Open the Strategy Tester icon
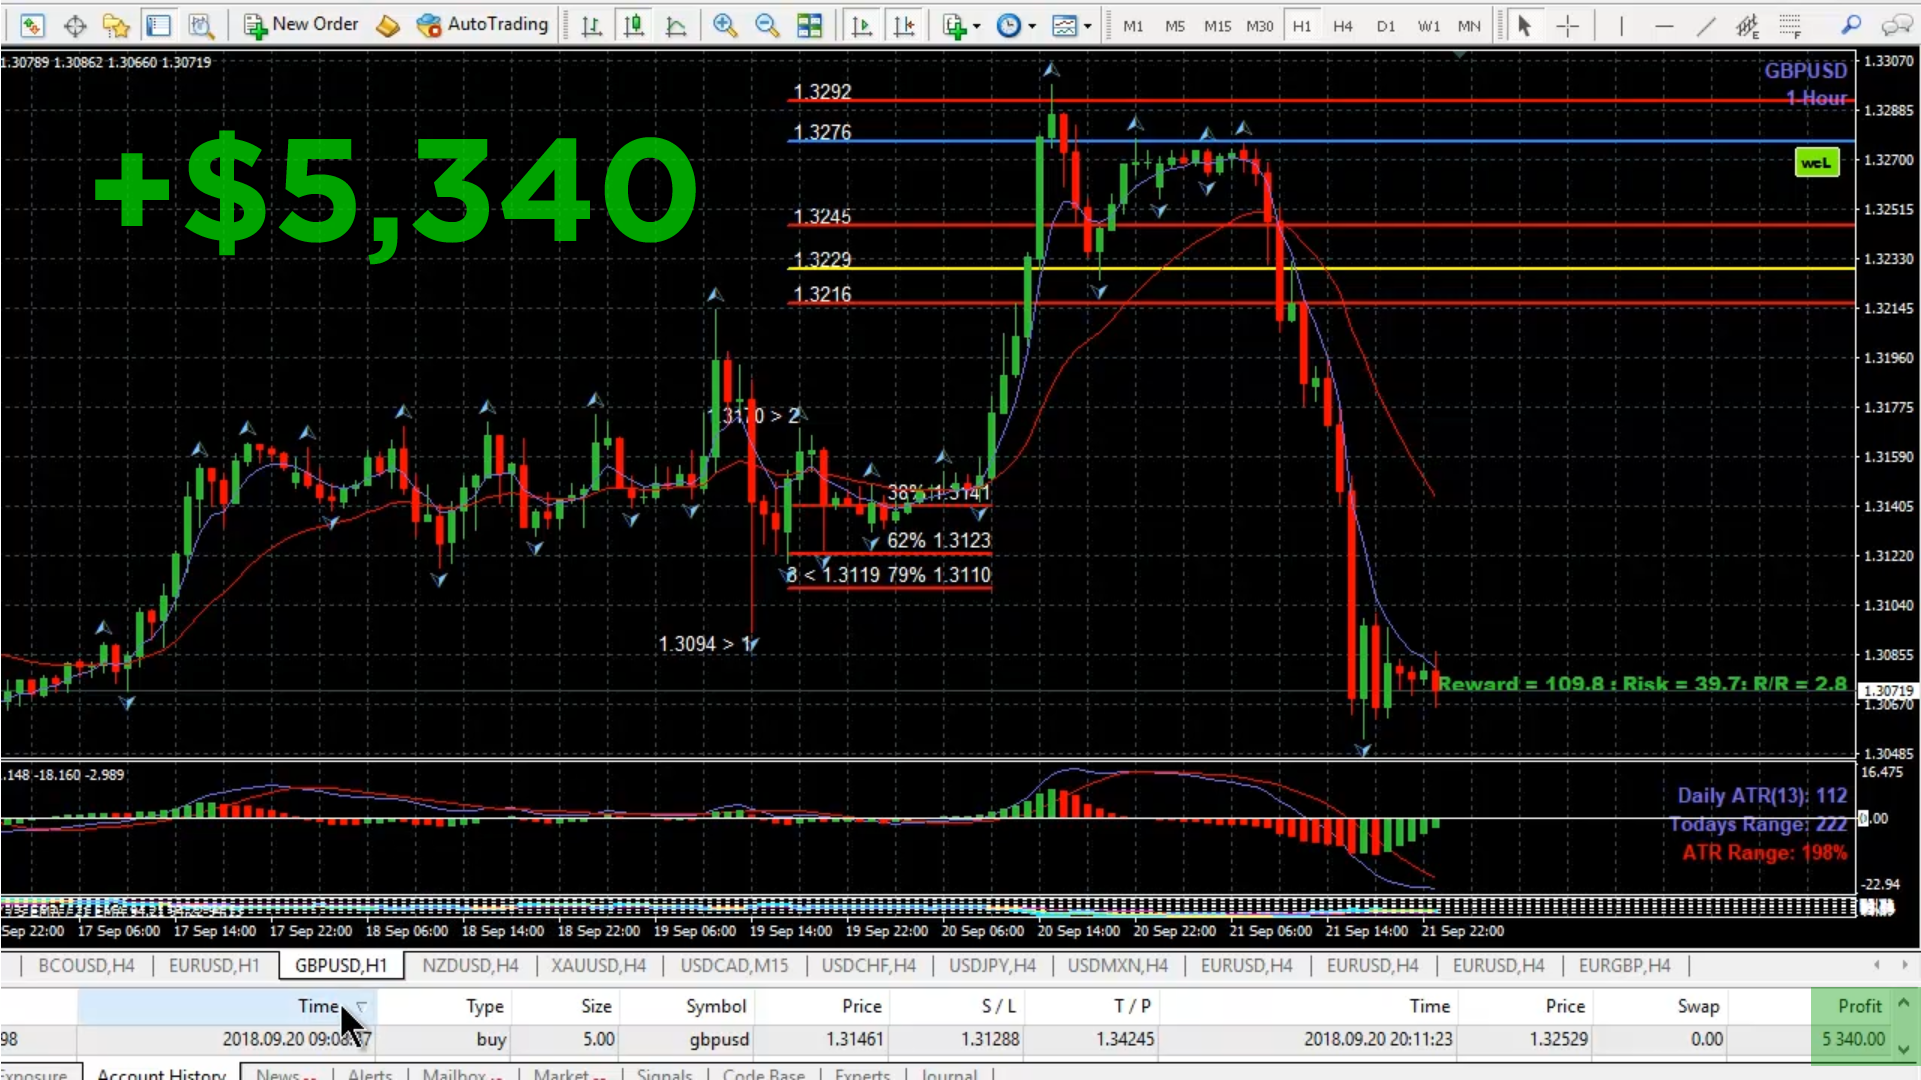 pyautogui.click(x=201, y=25)
